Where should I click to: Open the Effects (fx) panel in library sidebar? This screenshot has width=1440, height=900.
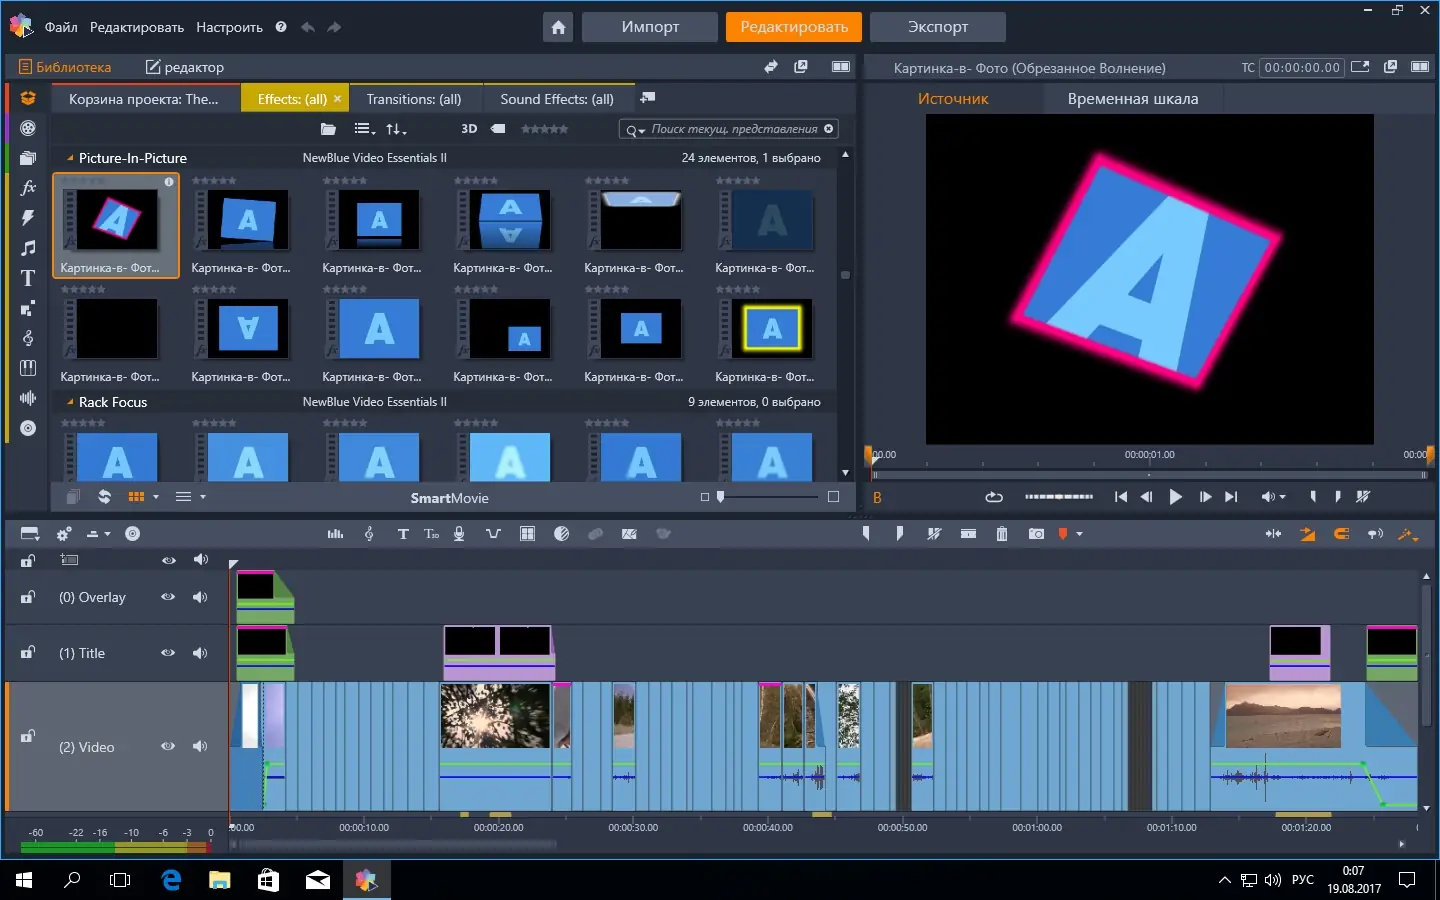tap(27, 187)
